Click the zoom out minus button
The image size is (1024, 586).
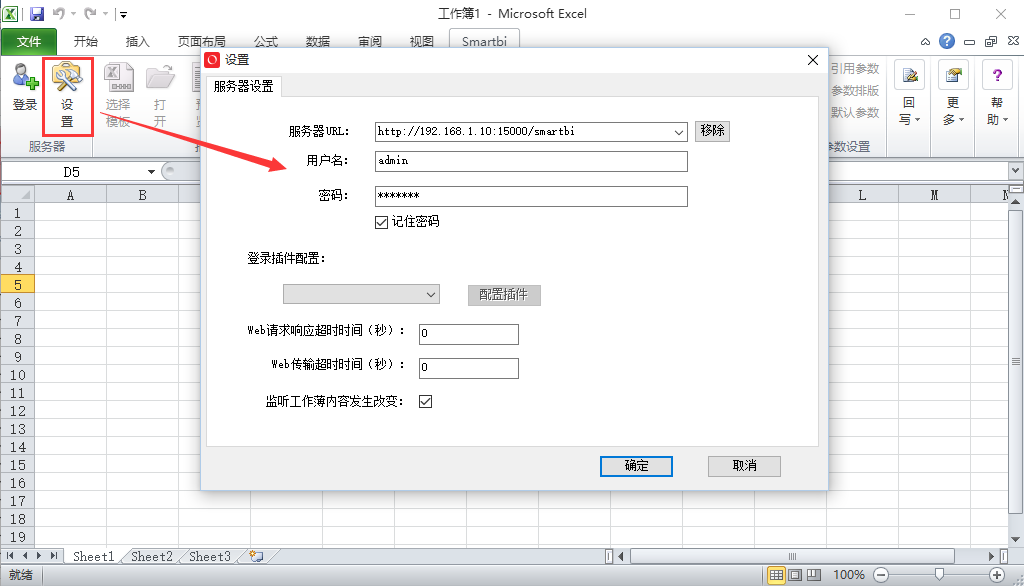pos(881,575)
